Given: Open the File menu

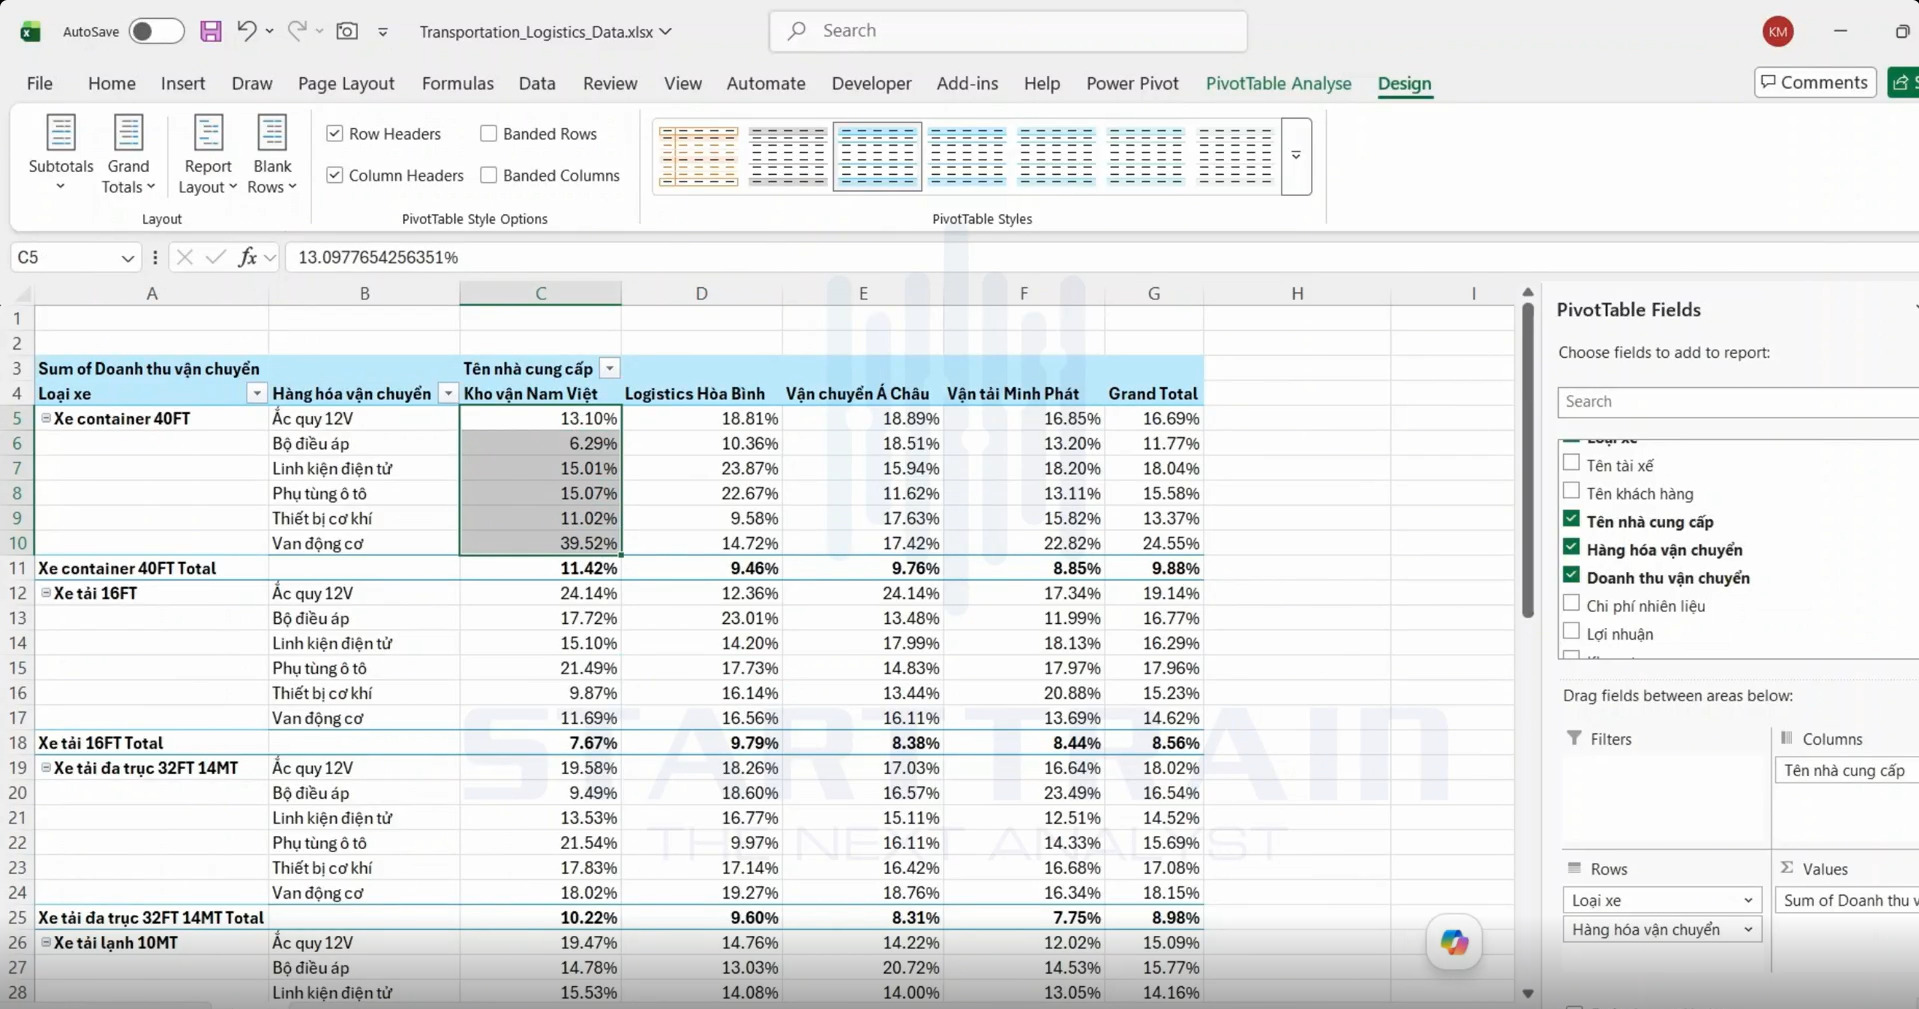Looking at the screenshot, I should click(x=39, y=83).
